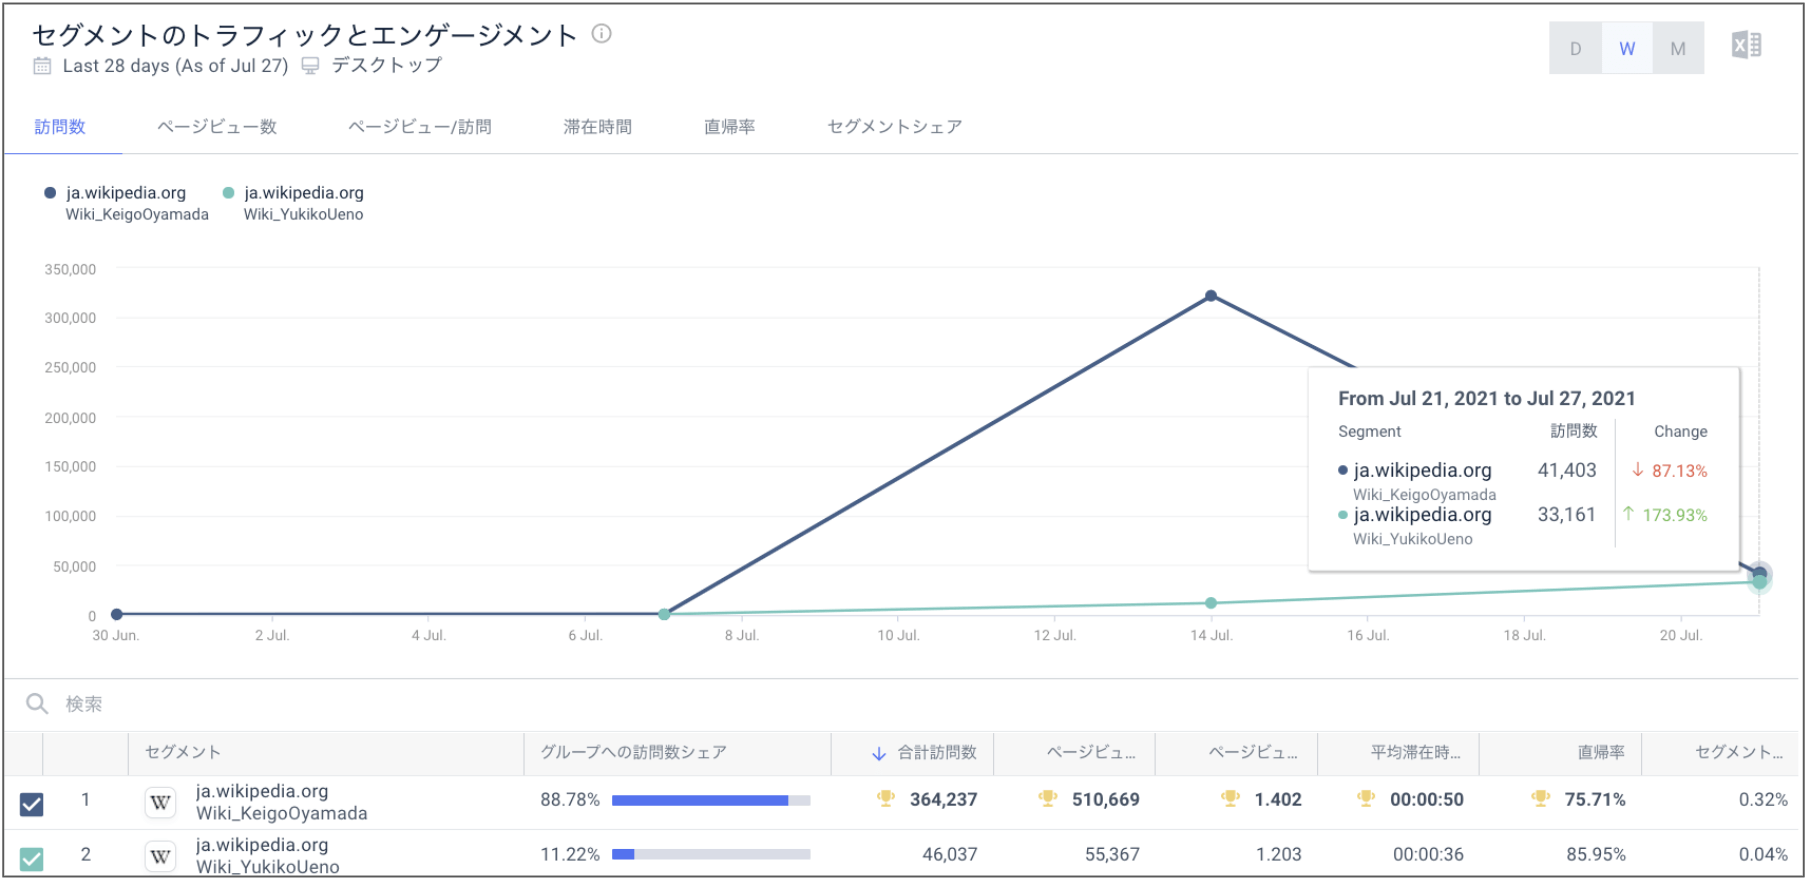Click the Wikipedia icon in the YukikoUeno row

[x=160, y=856]
